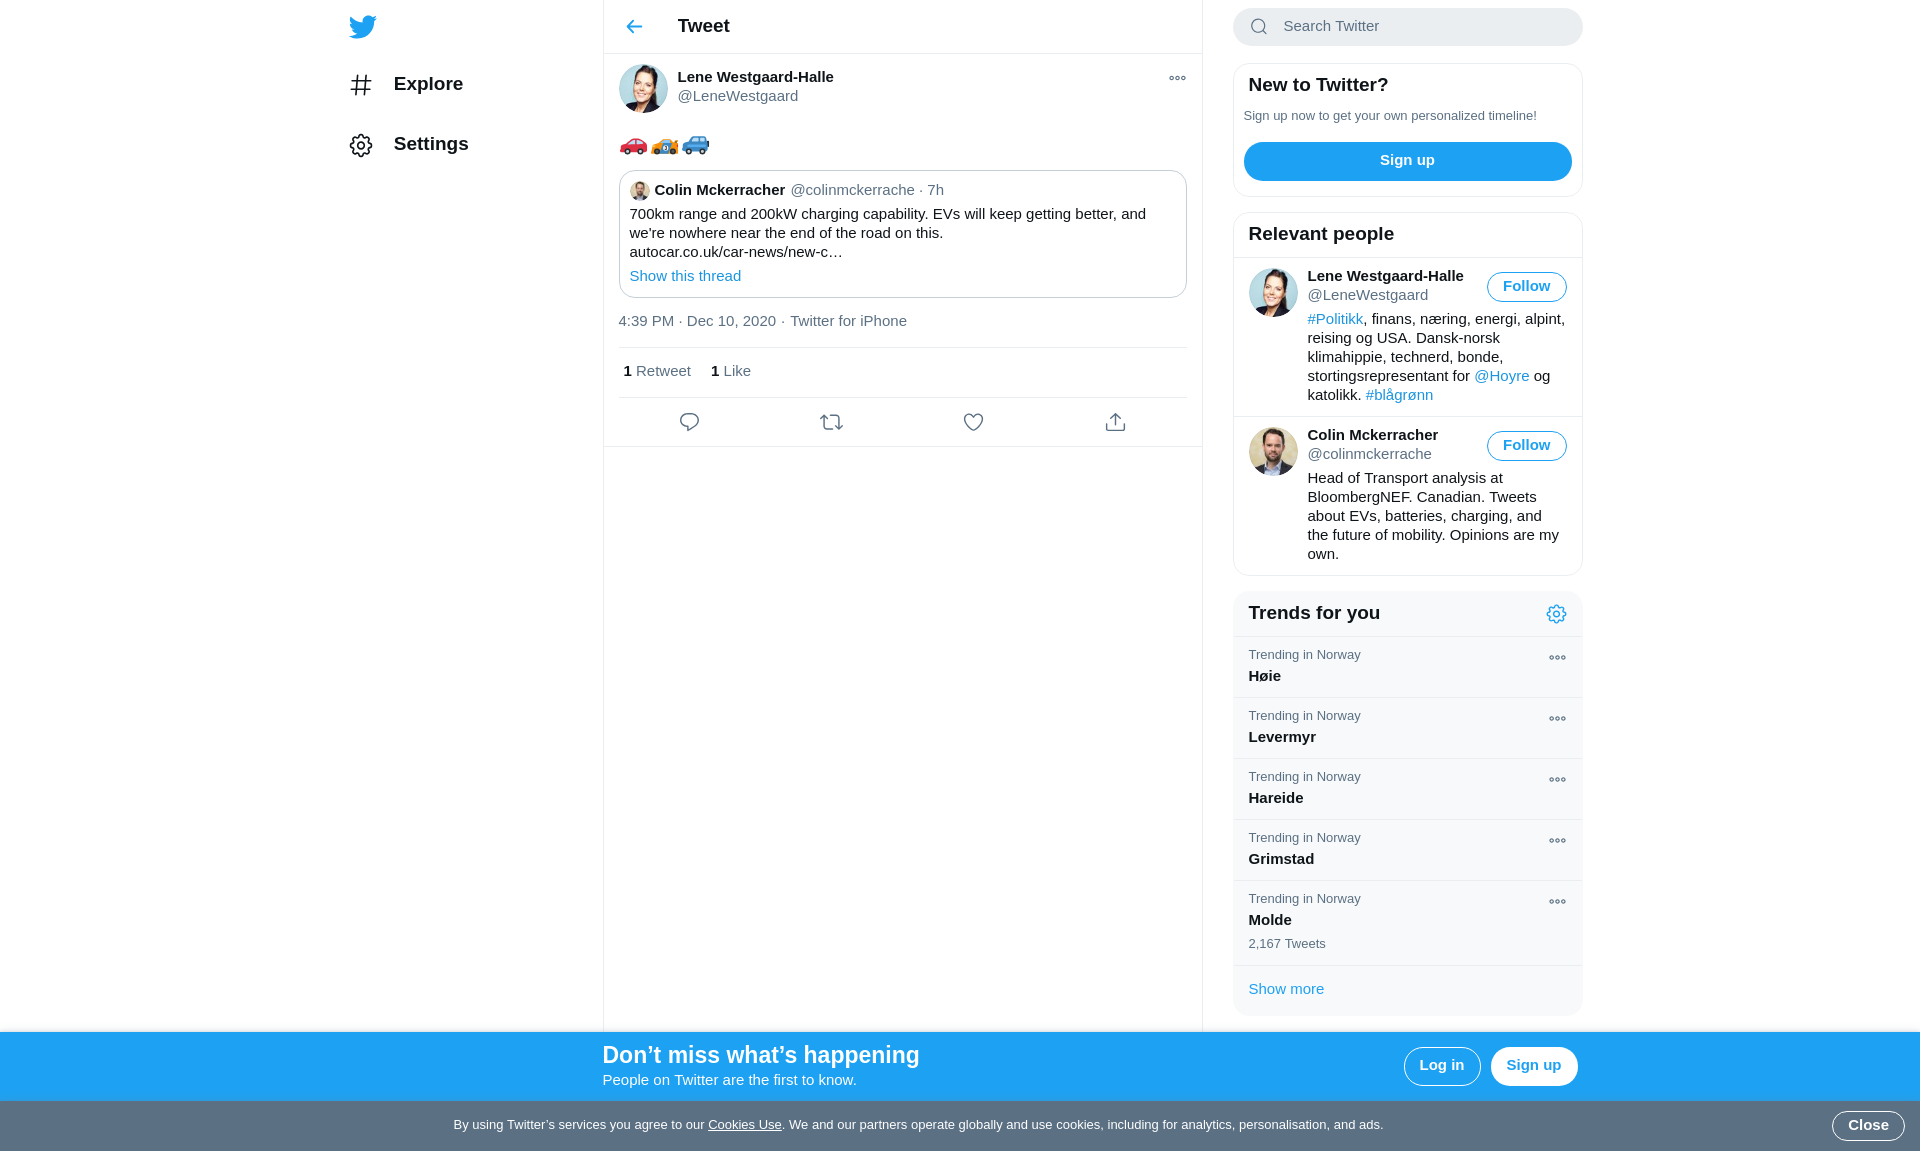Open the Hareide trending topic
This screenshot has height=1151, width=1920.
click(x=1407, y=789)
